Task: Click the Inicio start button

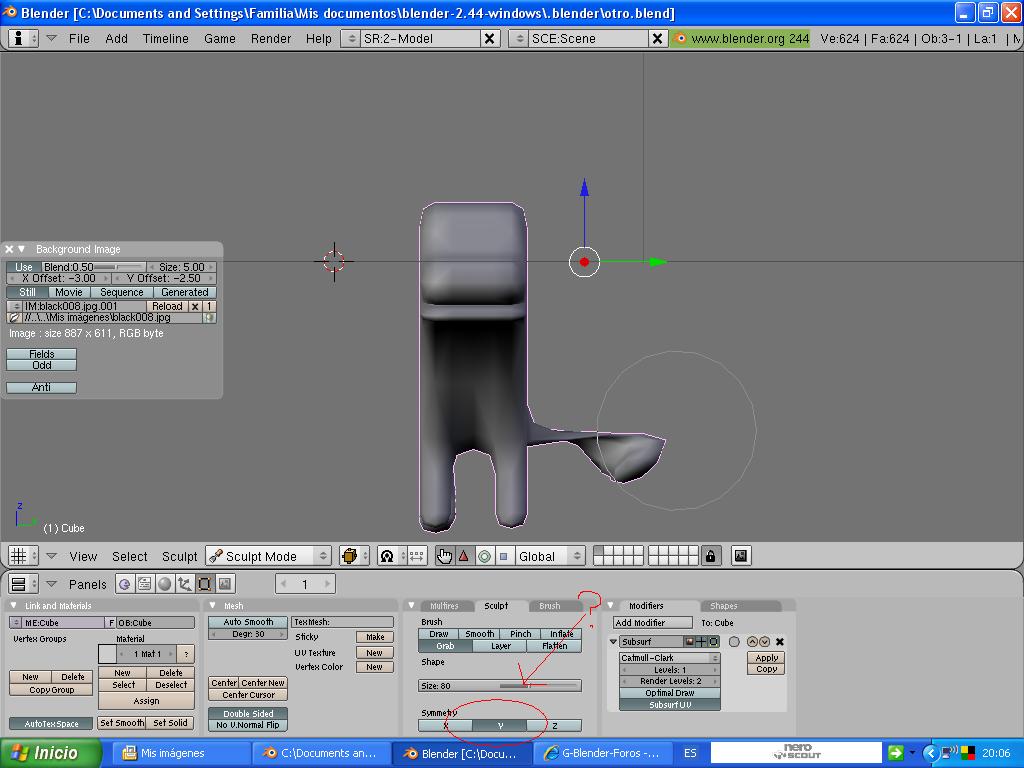Action: click(50, 753)
